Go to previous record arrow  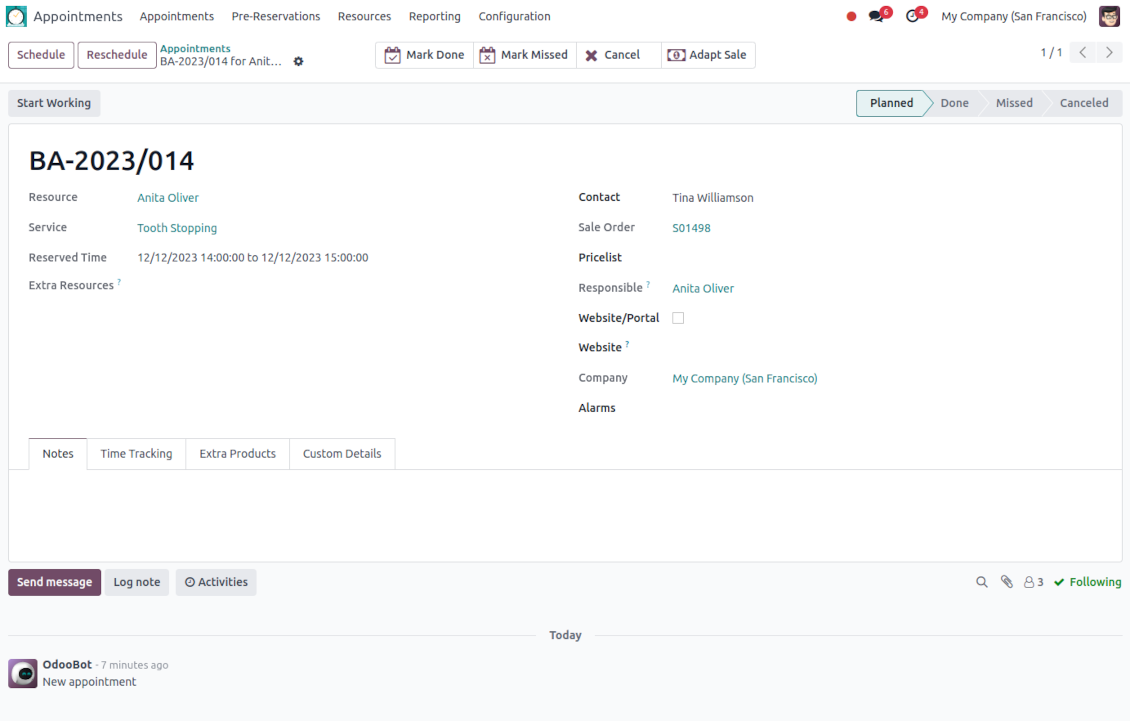pos(1083,53)
